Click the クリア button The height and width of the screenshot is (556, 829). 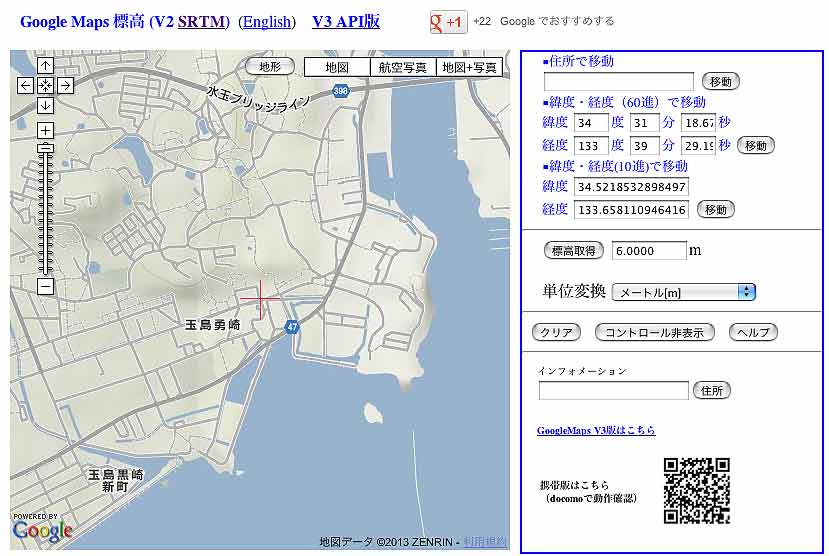(x=556, y=332)
